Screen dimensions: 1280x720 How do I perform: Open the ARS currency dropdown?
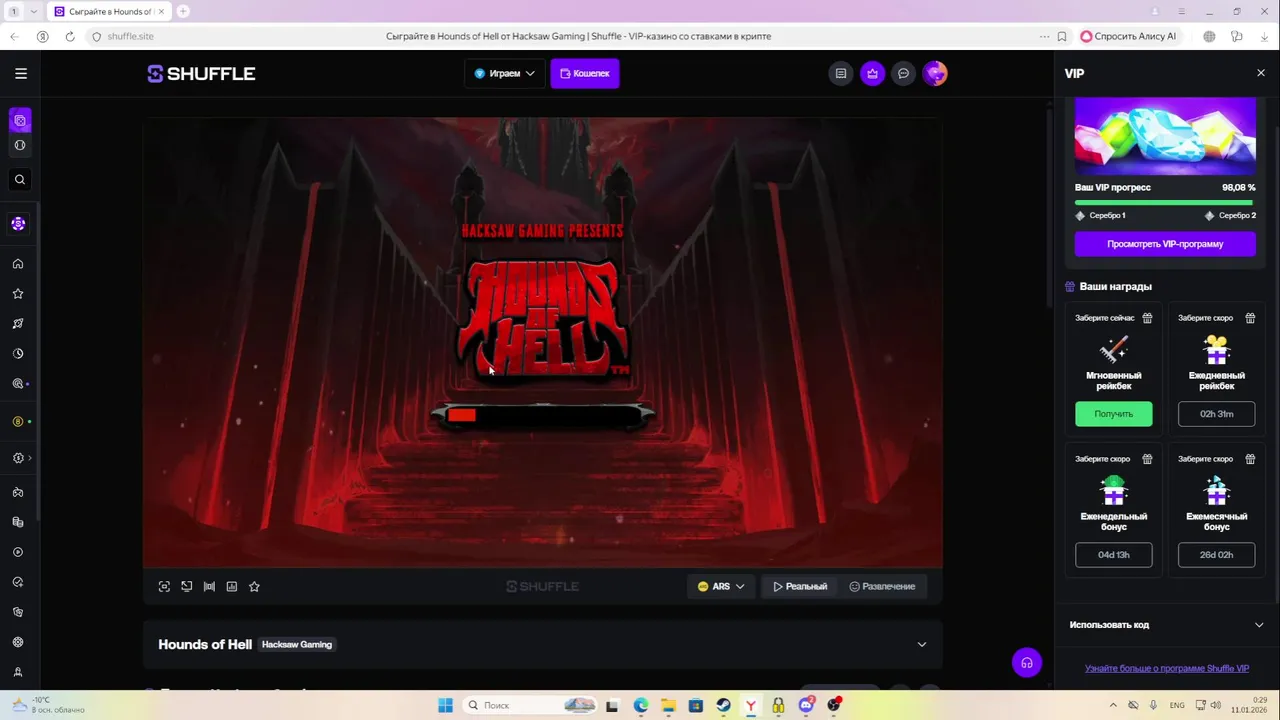pos(721,587)
